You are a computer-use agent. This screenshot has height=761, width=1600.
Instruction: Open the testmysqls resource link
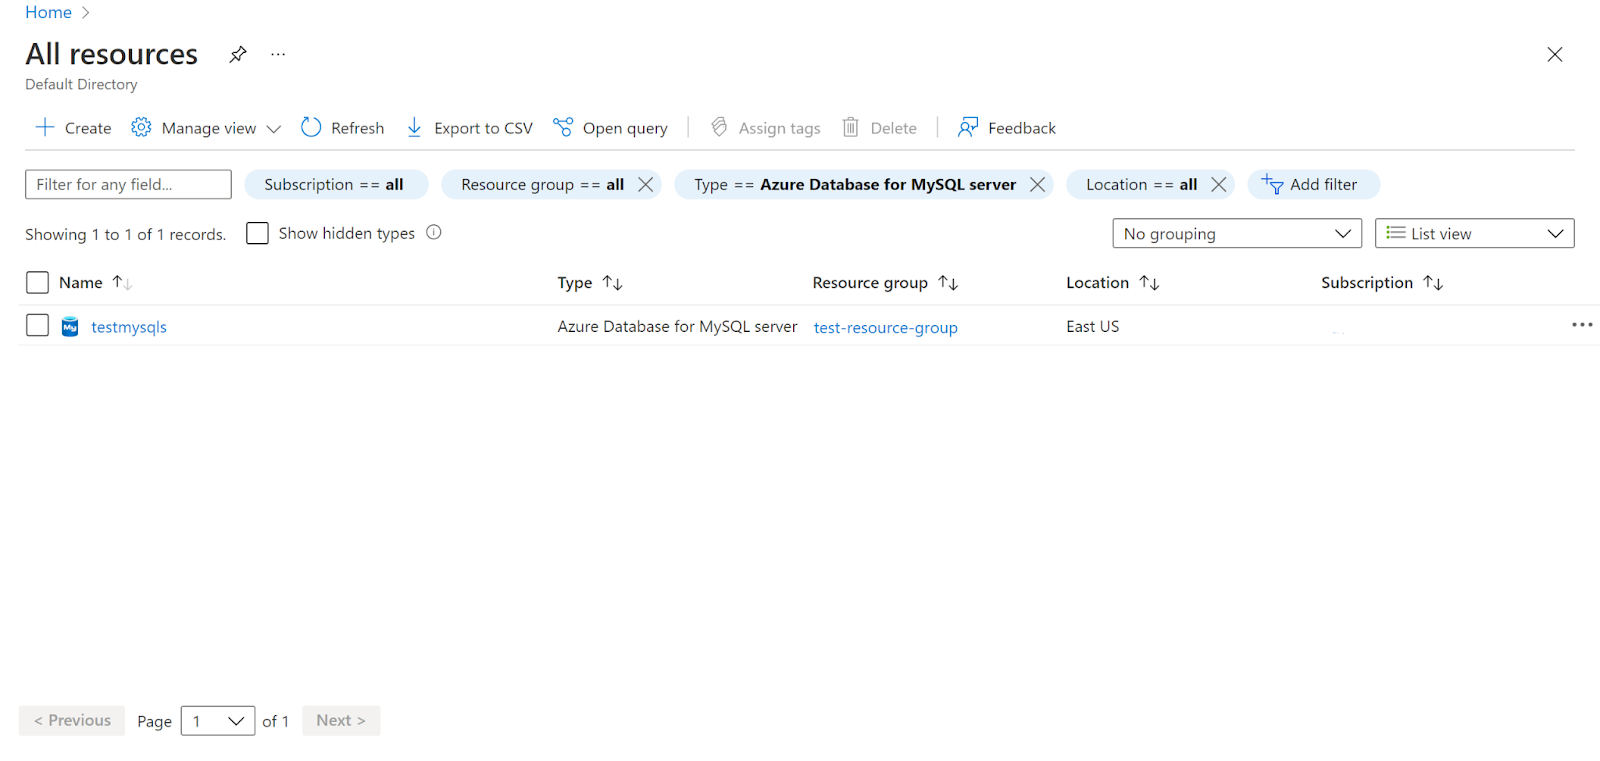point(129,327)
